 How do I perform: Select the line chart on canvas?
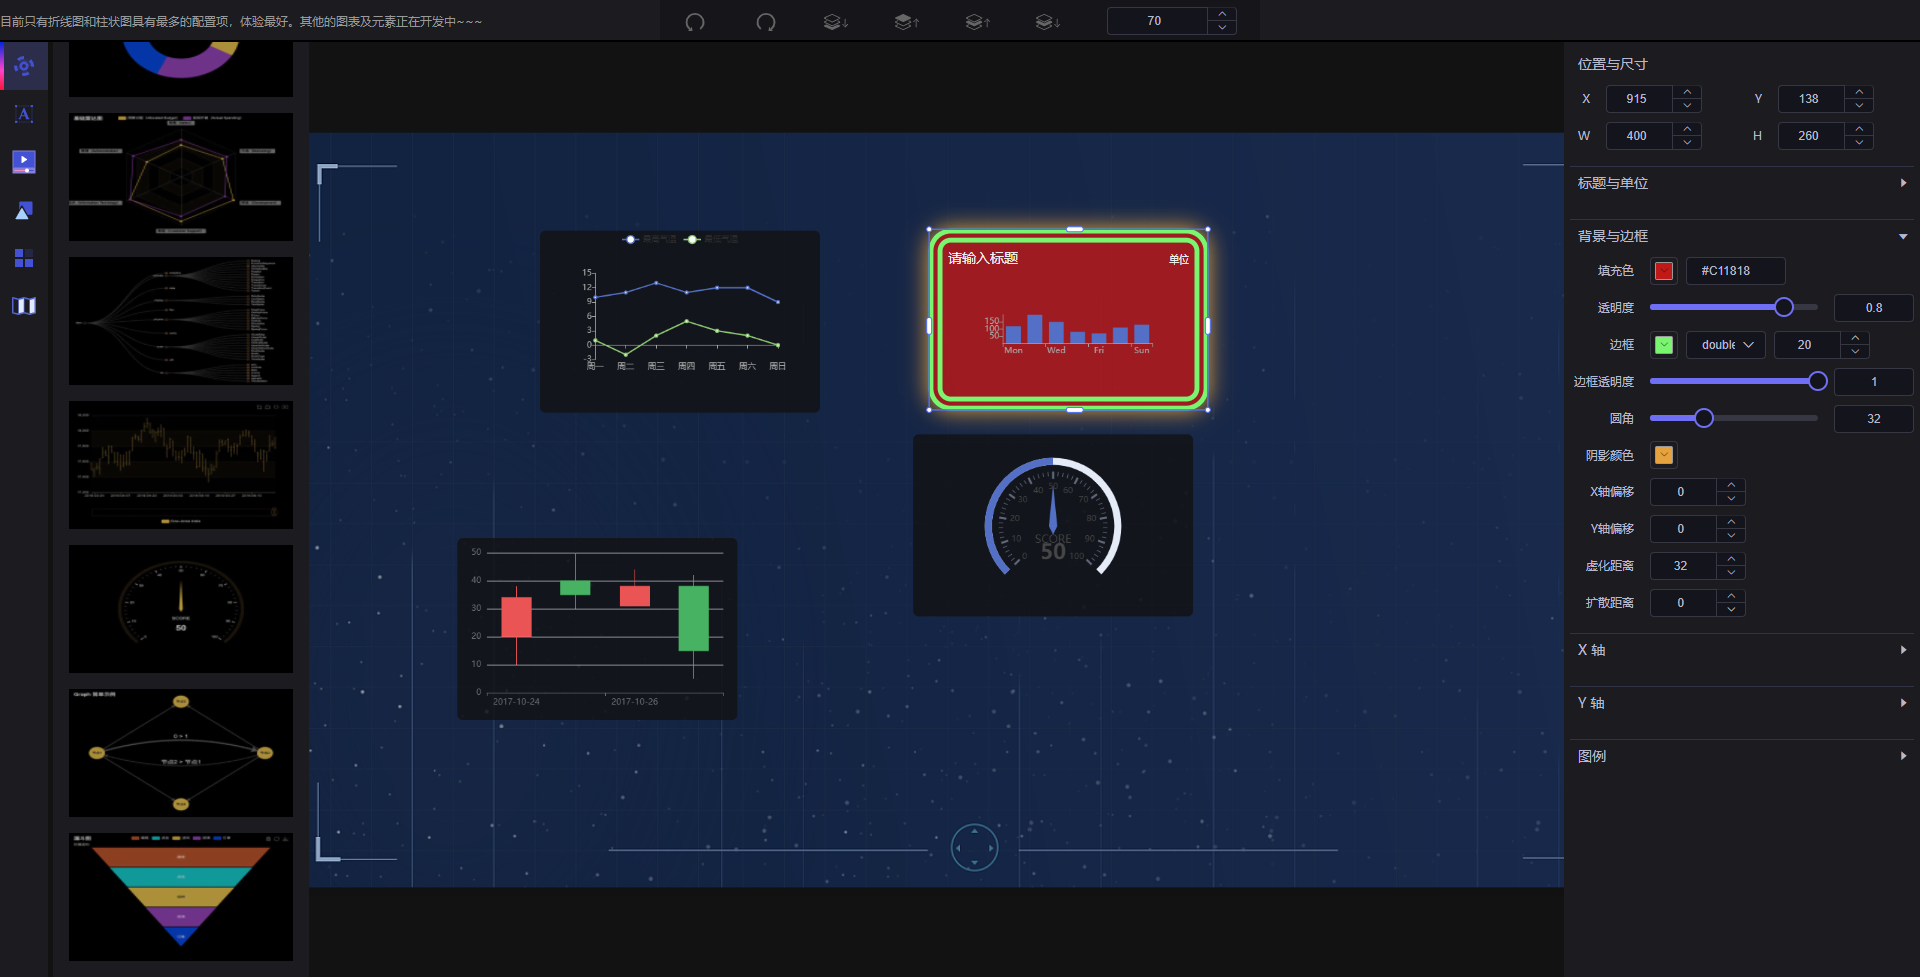point(680,321)
